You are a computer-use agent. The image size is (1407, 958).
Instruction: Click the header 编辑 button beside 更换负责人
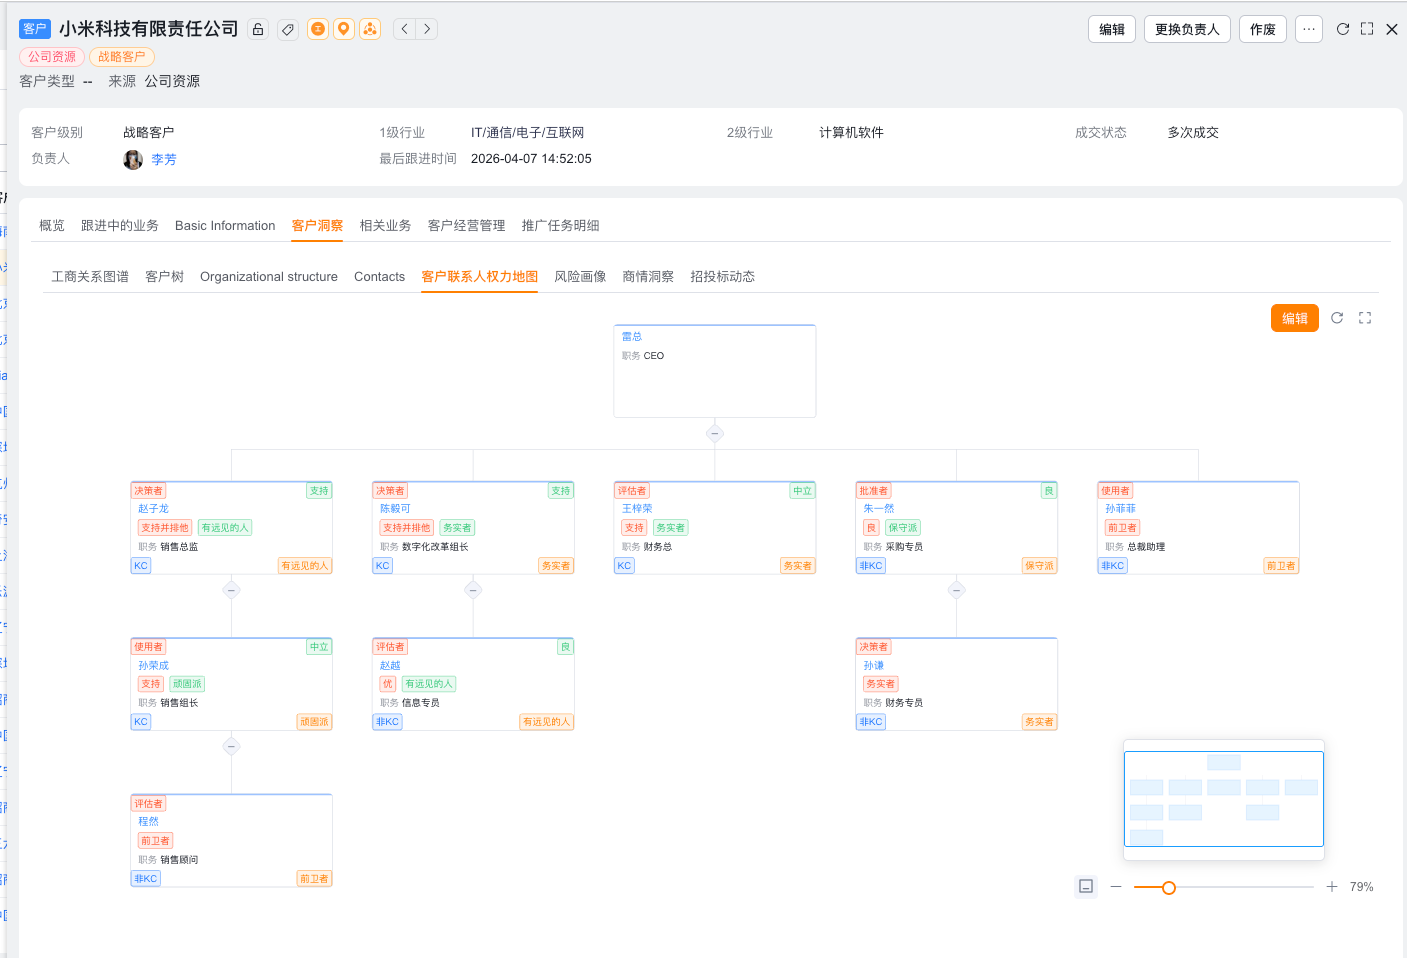pyautogui.click(x=1112, y=29)
